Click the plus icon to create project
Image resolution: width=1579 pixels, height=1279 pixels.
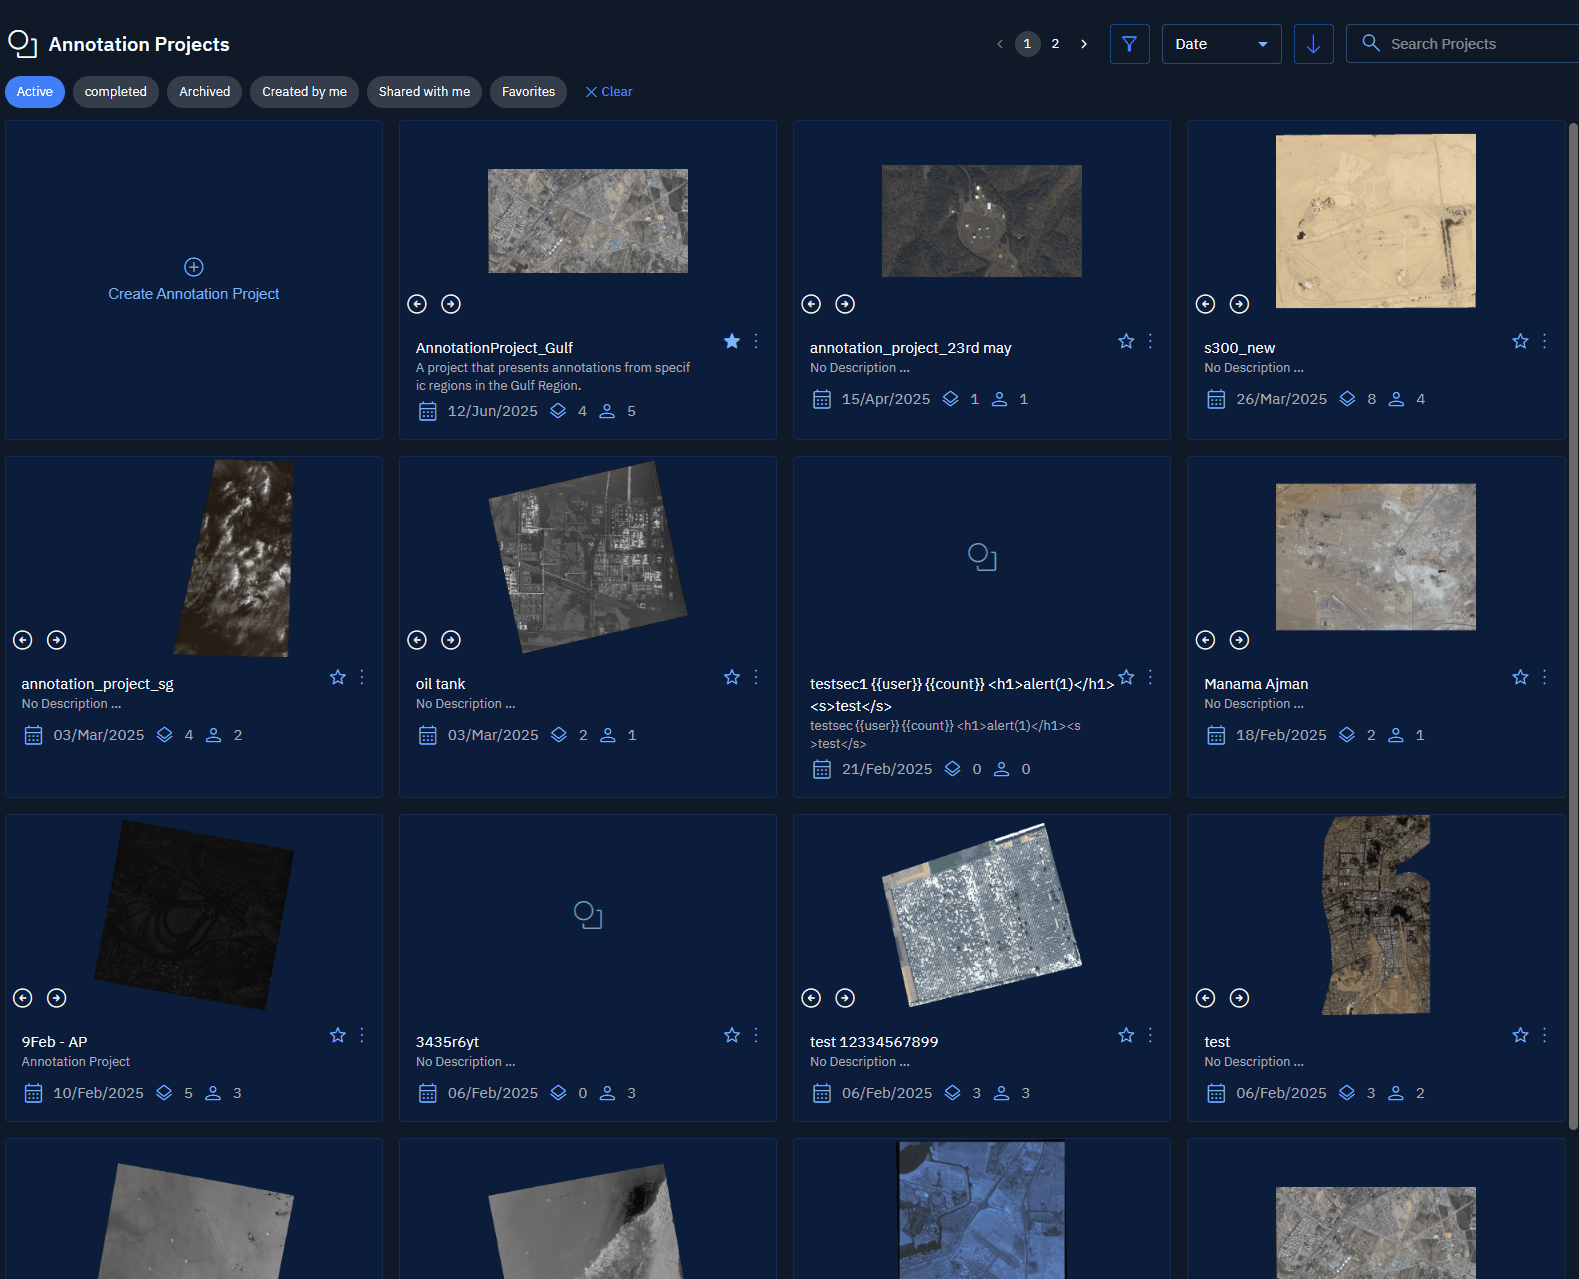pyautogui.click(x=194, y=267)
